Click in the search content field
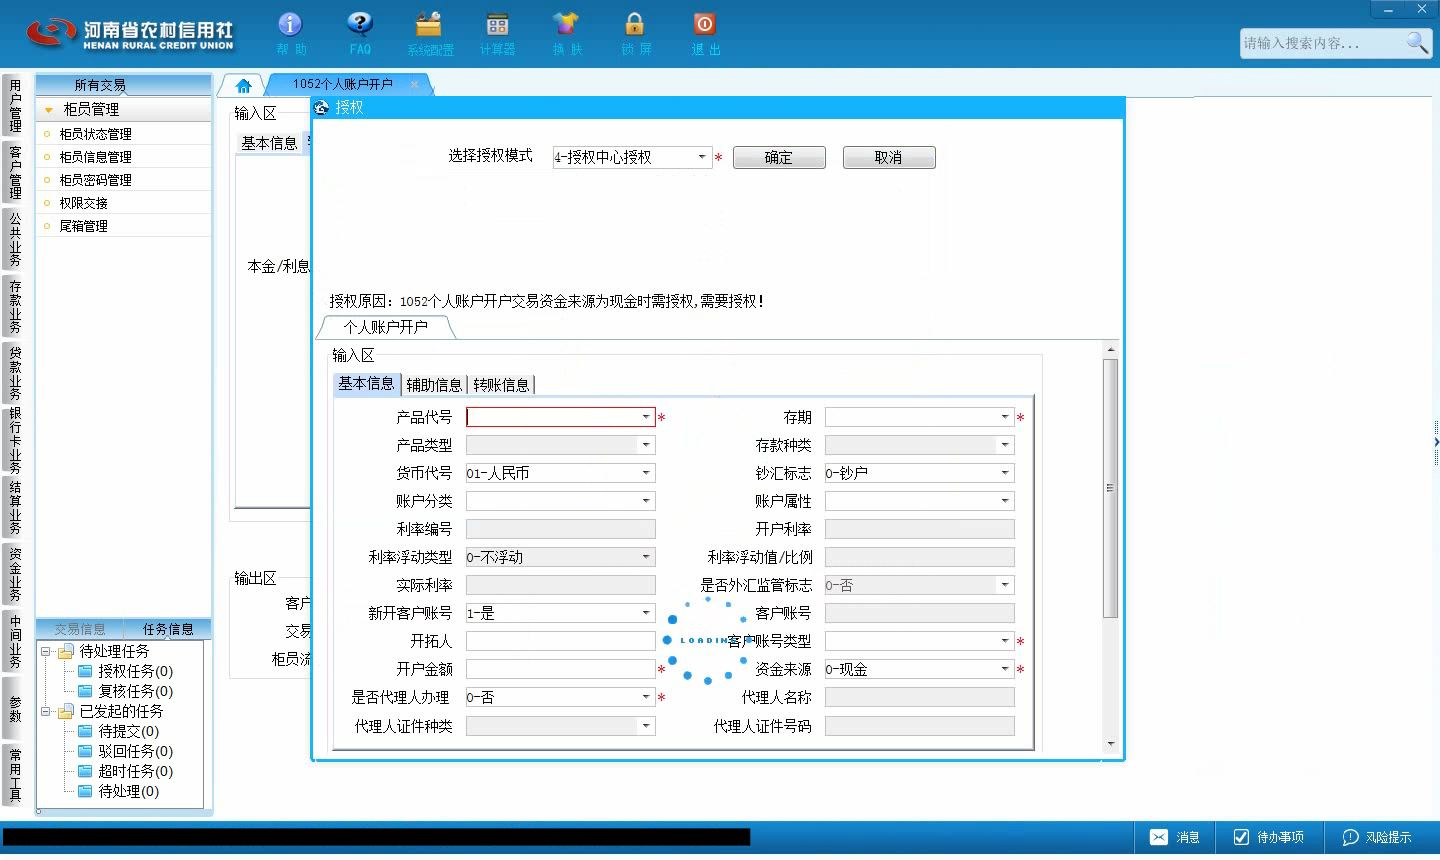 point(1322,43)
